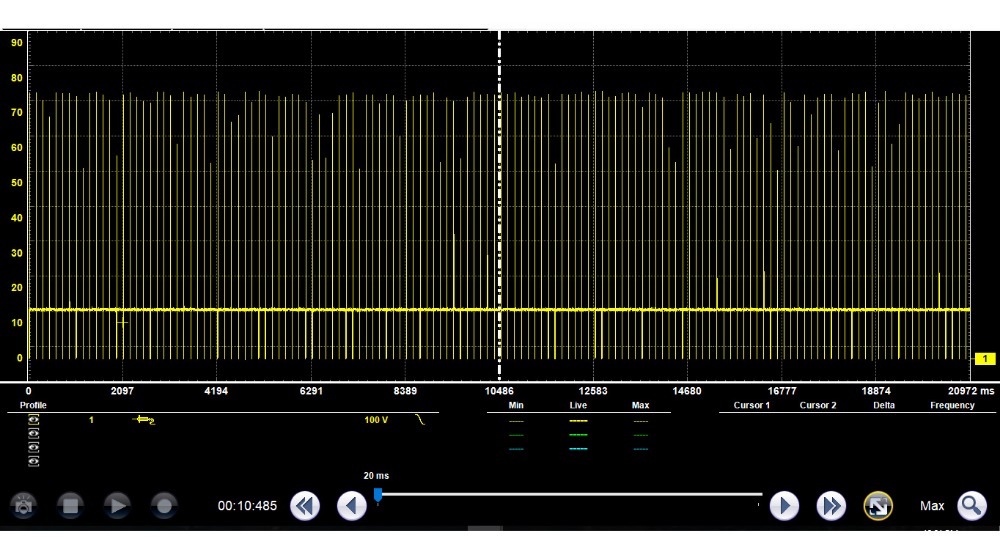Click the expand view icon

pos(878,506)
